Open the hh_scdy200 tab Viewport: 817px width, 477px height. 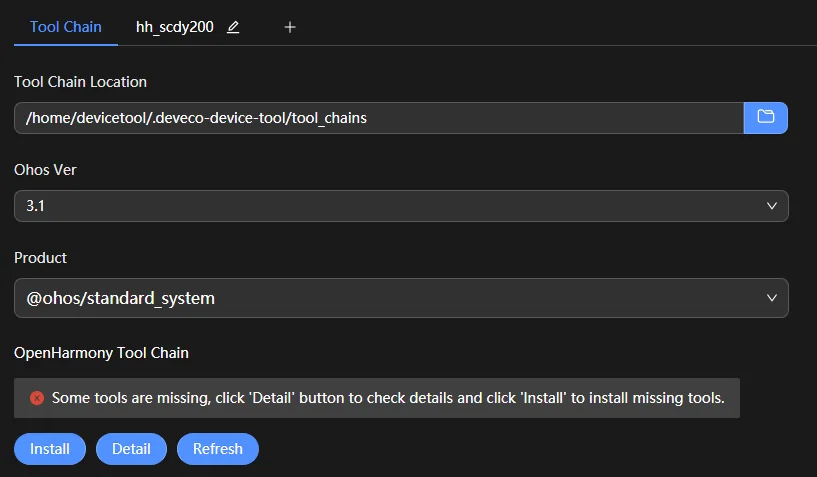175,27
